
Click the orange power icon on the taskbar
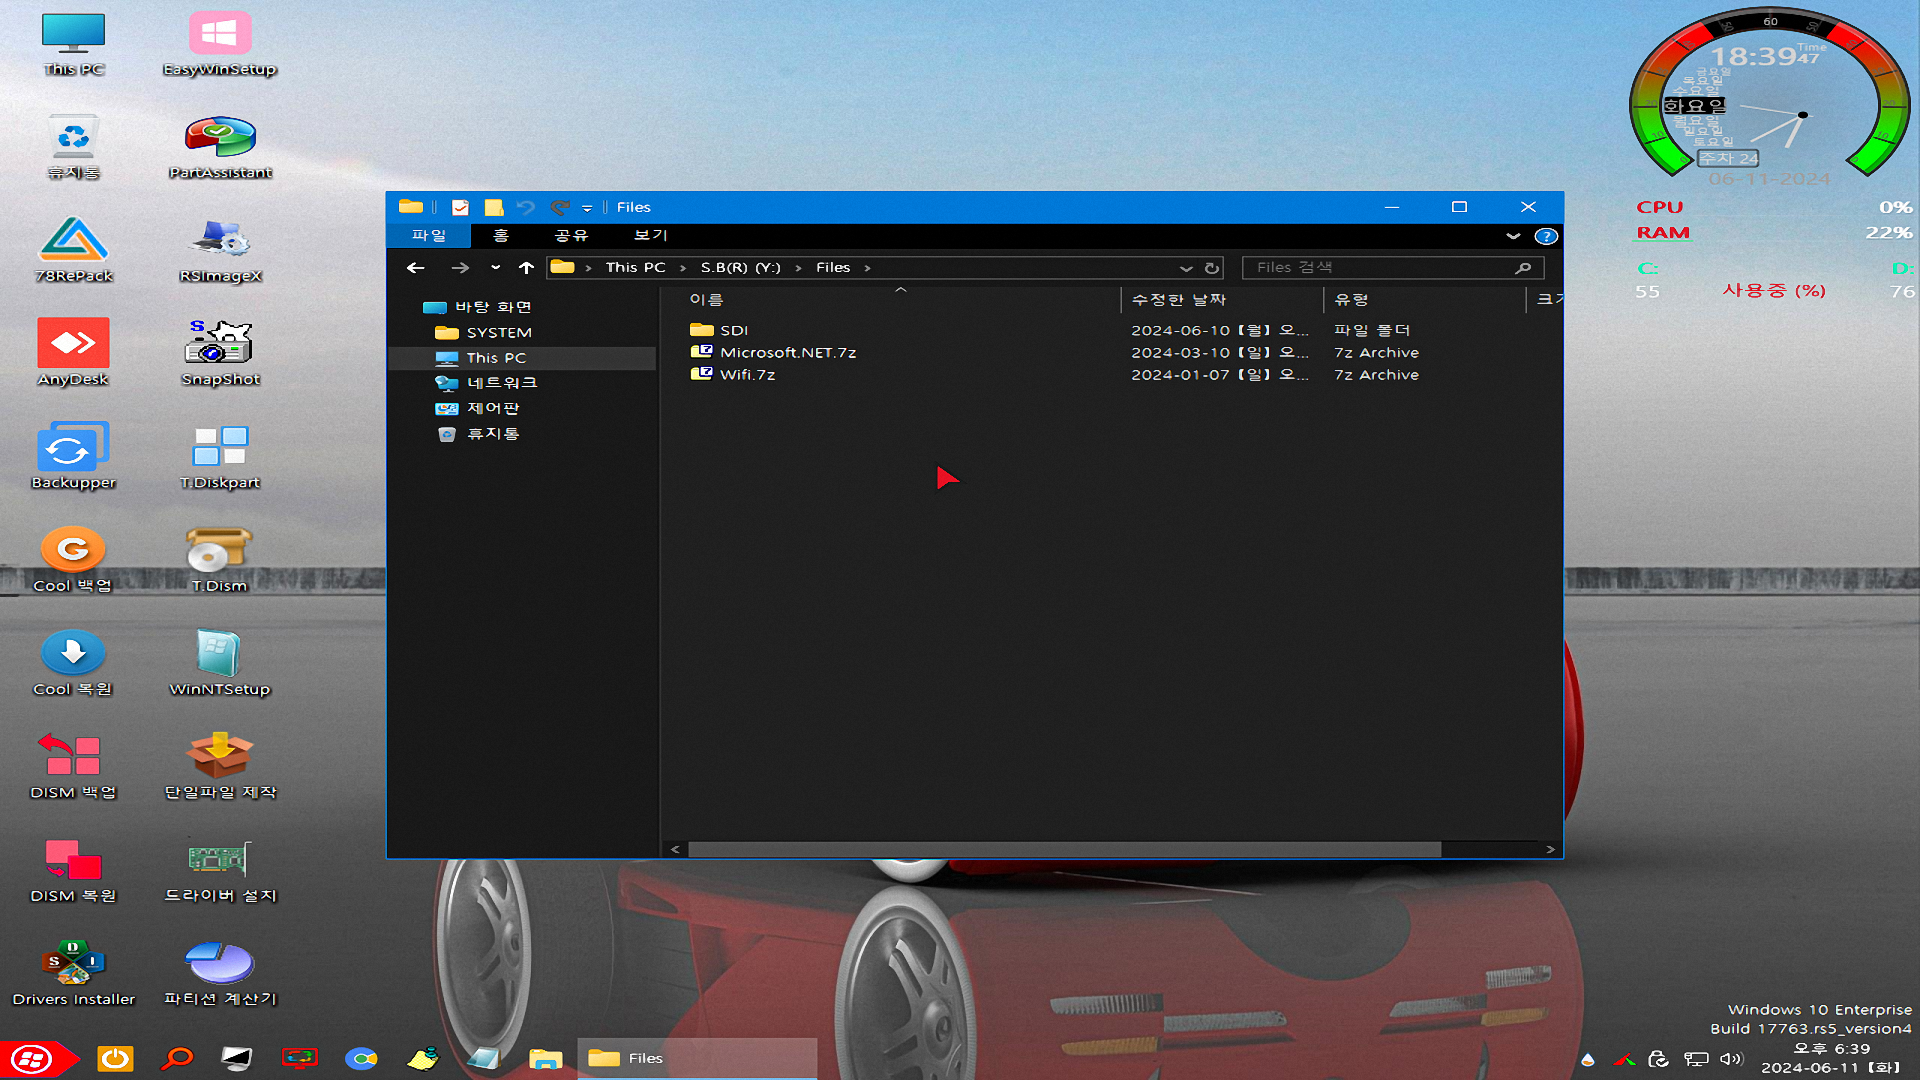pos(115,1058)
